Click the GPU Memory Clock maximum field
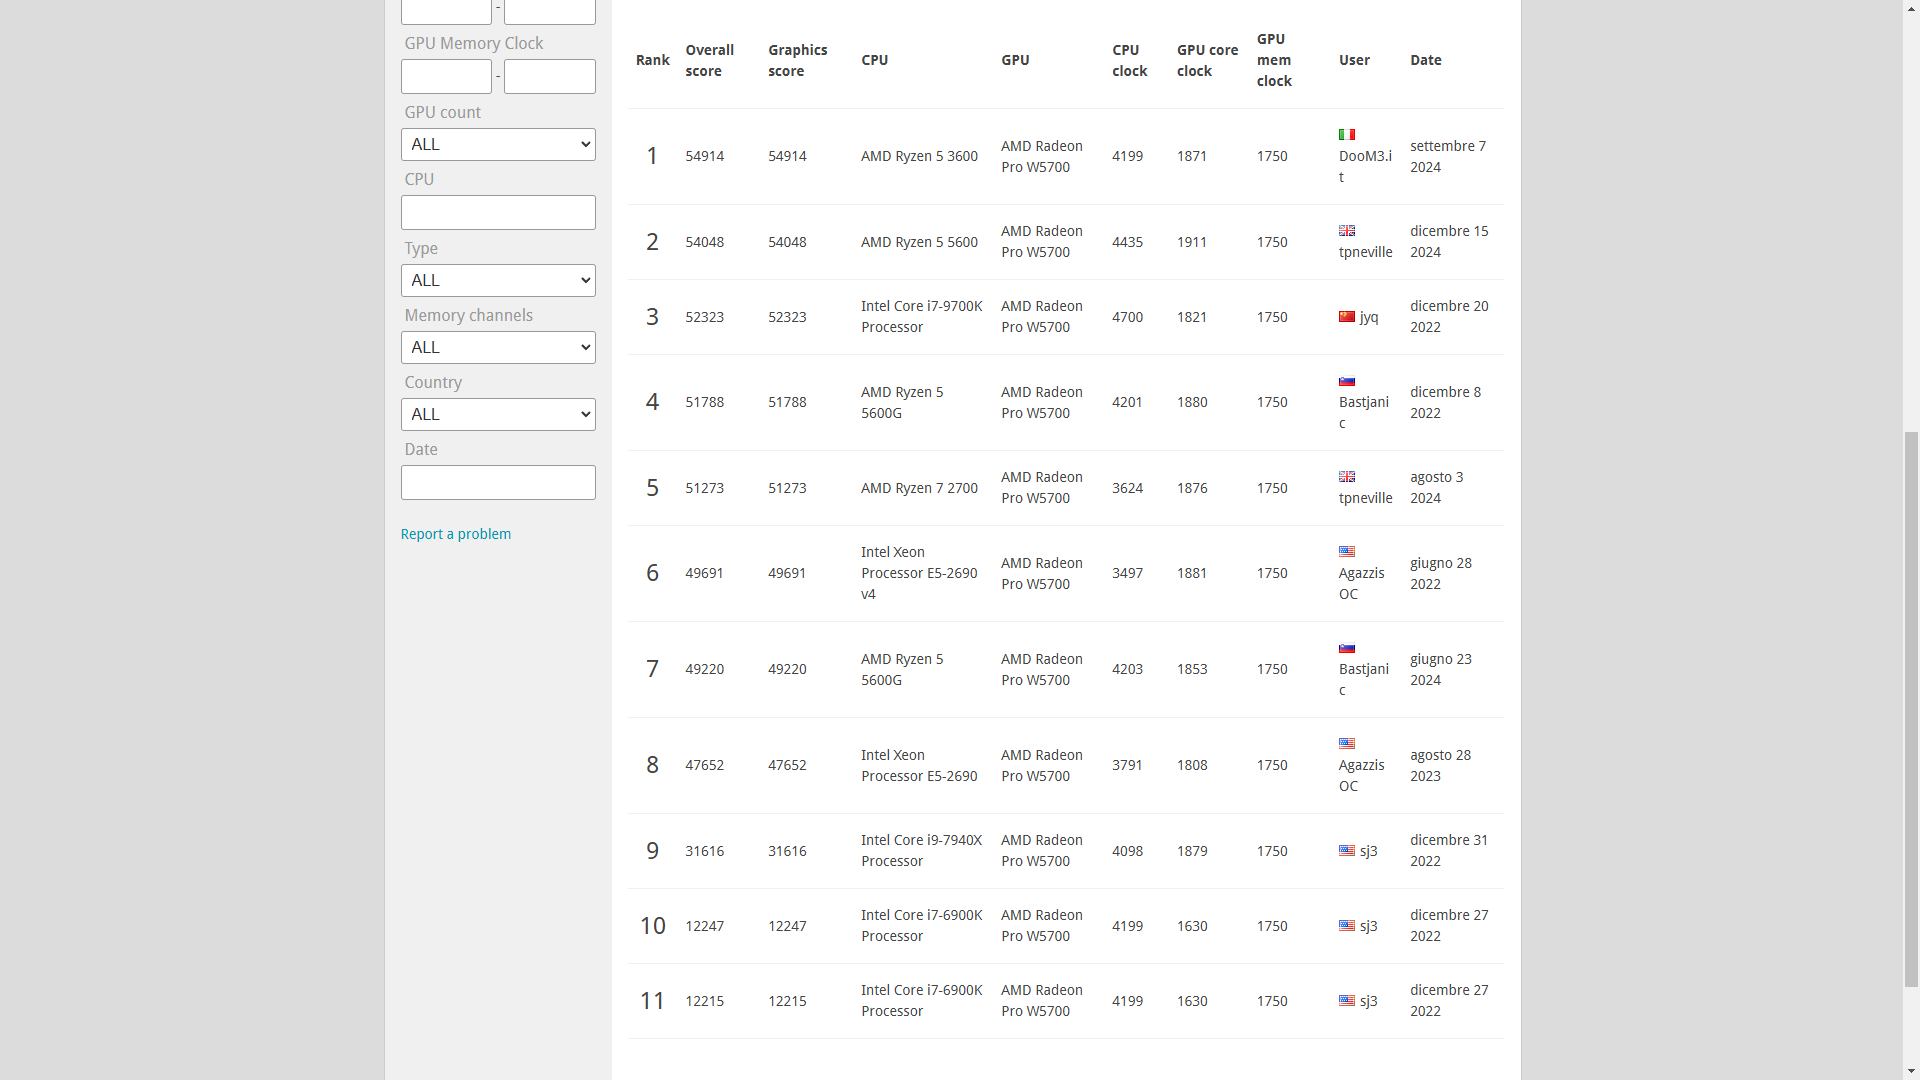 (x=549, y=76)
